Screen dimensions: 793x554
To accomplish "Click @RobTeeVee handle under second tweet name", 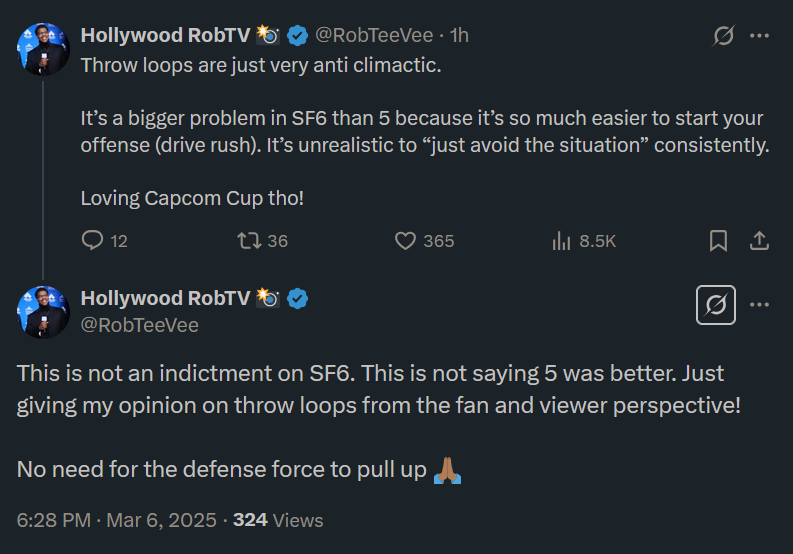I will pyautogui.click(x=139, y=325).
